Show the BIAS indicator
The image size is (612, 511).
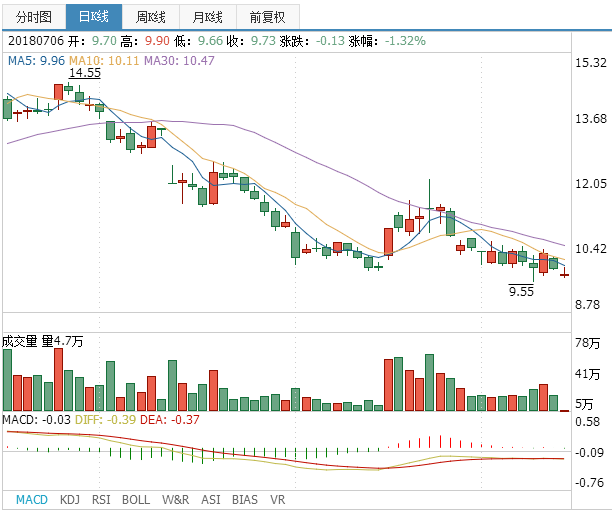[x=245, y=500]
